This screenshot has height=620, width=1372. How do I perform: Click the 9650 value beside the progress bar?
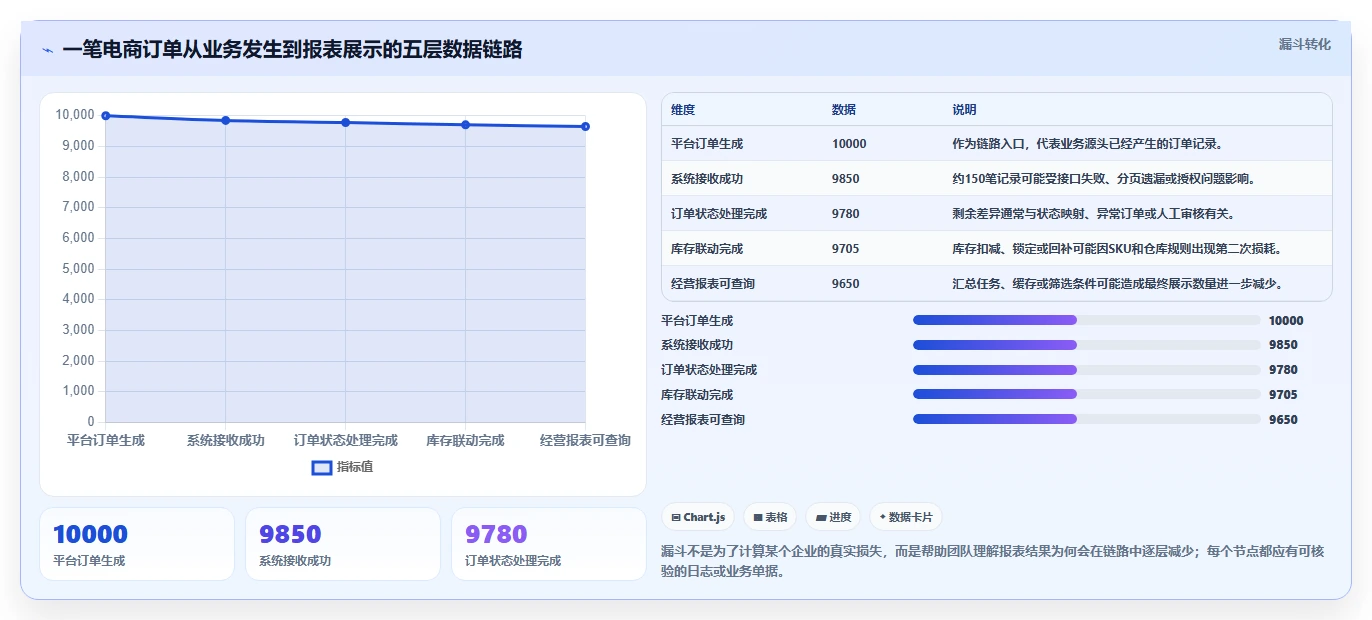pyautogui.click(x=1283, y=420)
